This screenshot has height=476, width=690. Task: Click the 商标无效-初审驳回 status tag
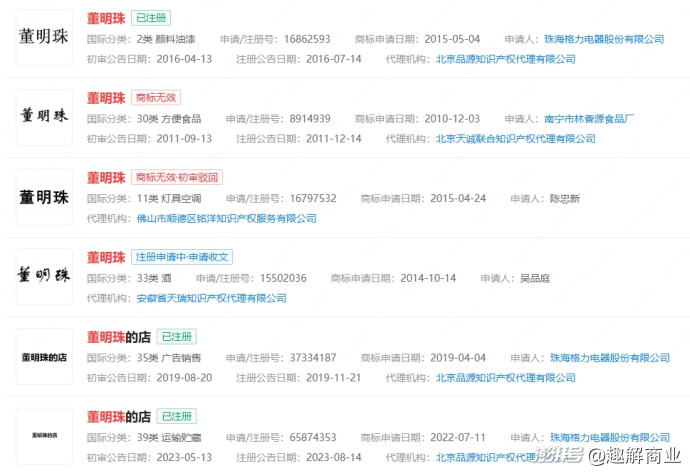point(176,177)
